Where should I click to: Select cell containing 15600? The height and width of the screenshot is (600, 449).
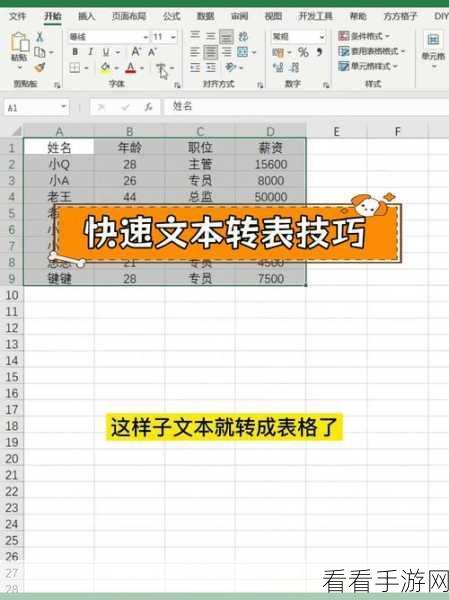(x=271, y=165)
